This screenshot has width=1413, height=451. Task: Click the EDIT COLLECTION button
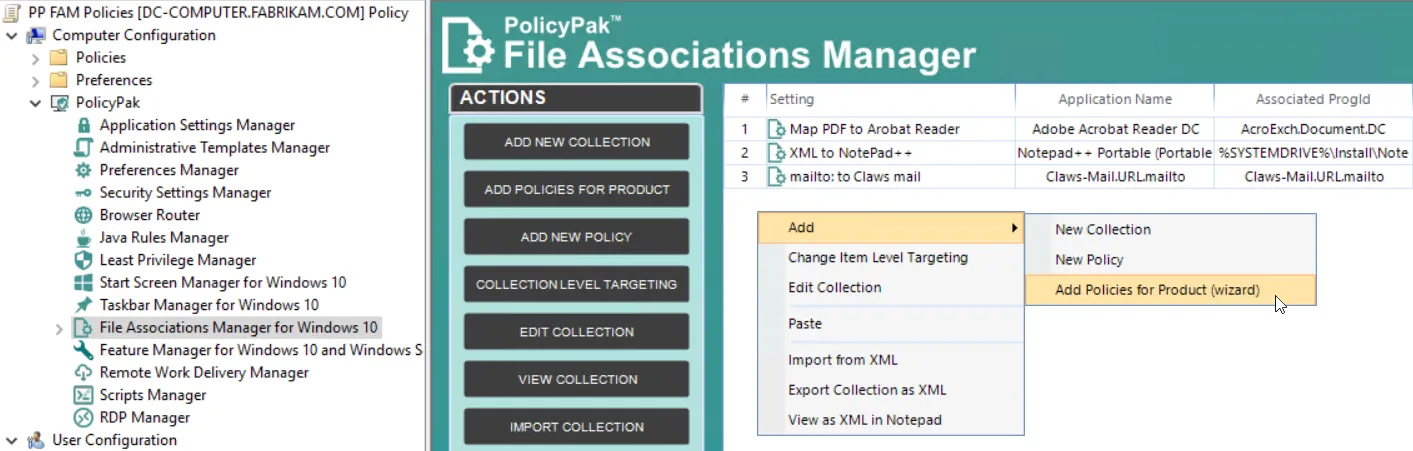tap(577, 332)
